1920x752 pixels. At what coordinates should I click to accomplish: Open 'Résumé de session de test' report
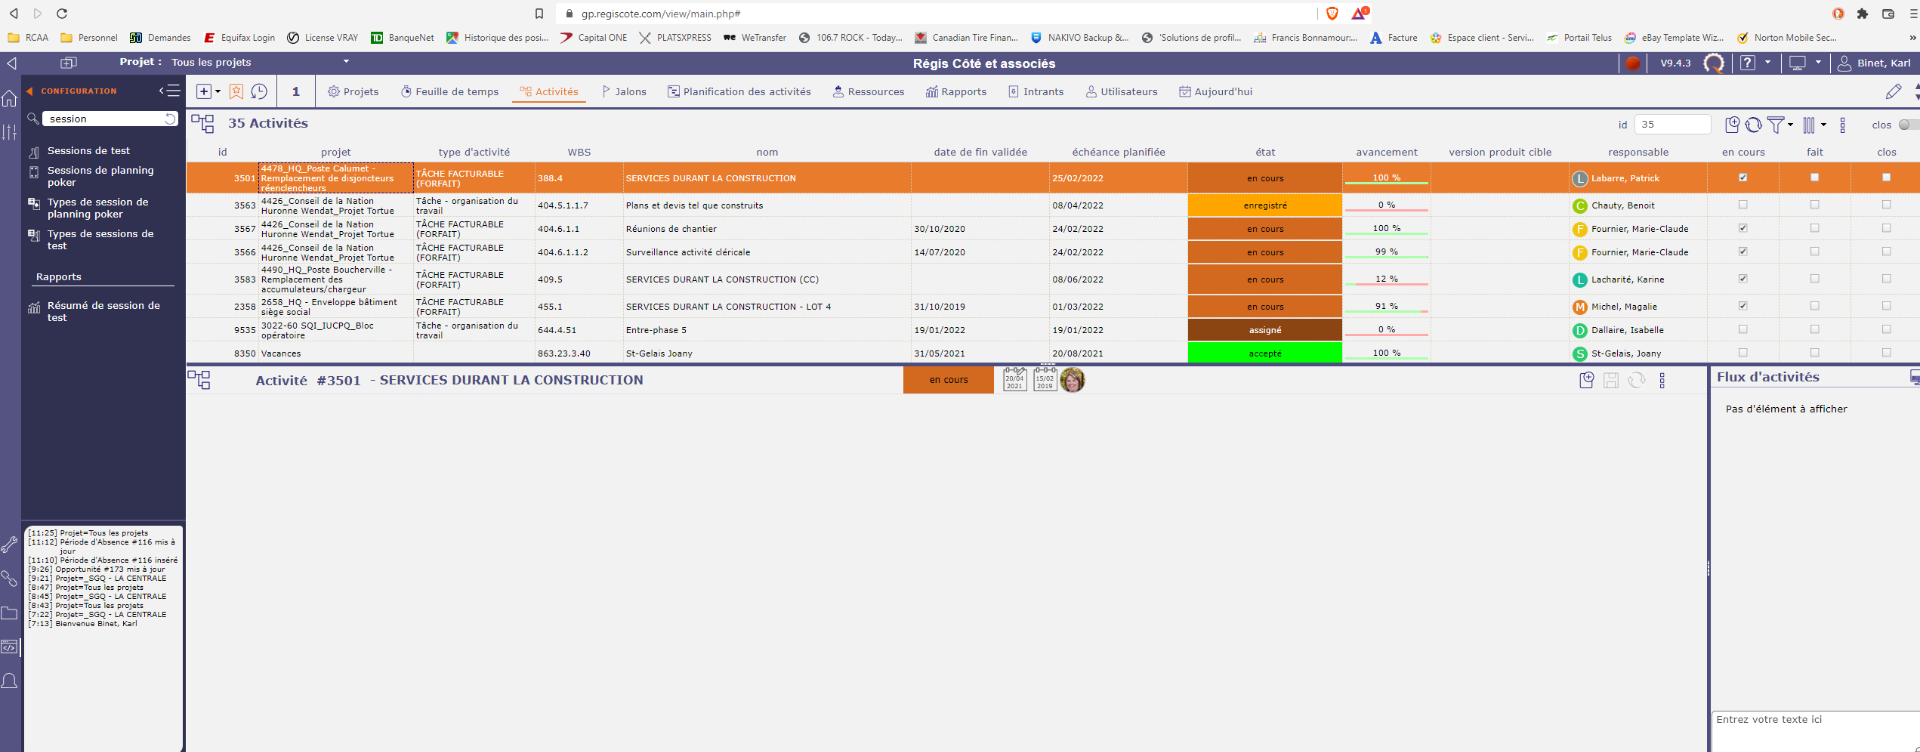[103, 311]
